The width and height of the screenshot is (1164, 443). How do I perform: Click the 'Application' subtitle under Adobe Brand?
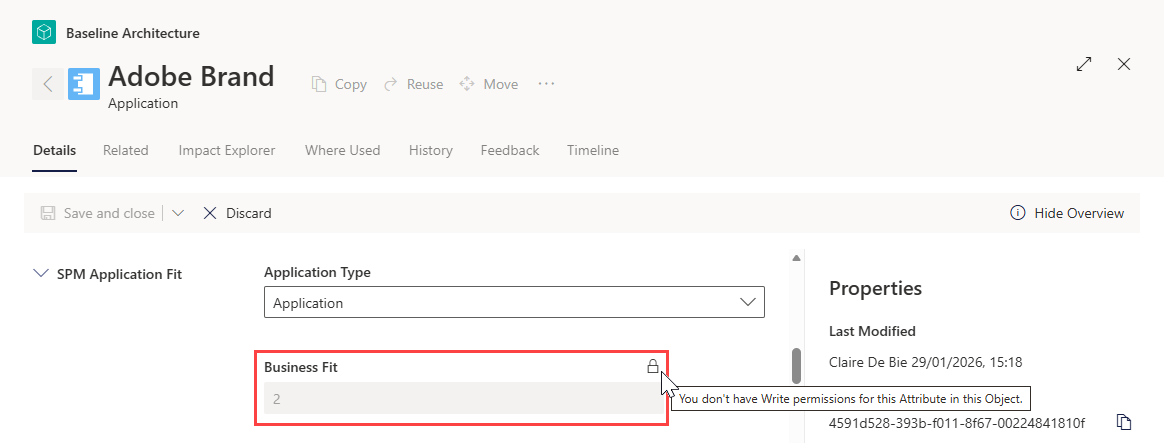coord(143,104)
